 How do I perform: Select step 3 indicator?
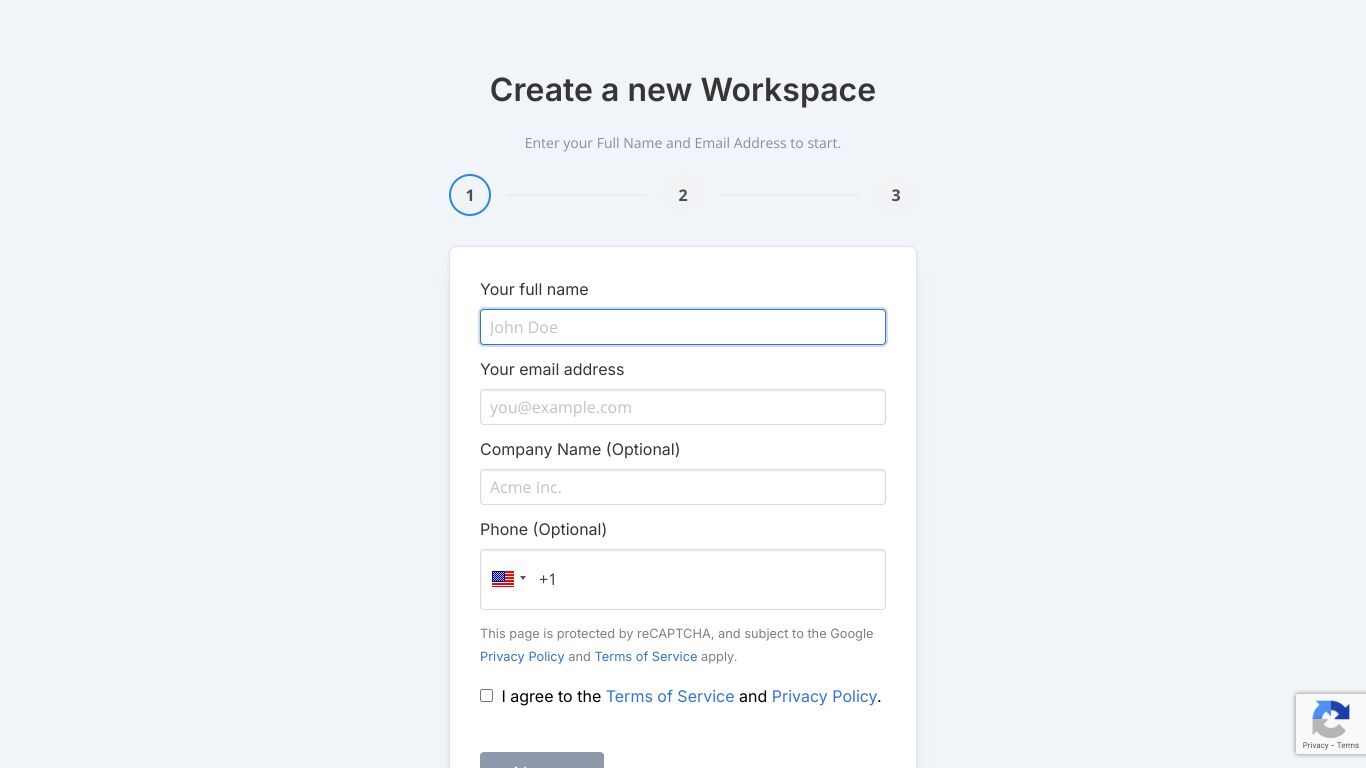[x=896, y=195]
